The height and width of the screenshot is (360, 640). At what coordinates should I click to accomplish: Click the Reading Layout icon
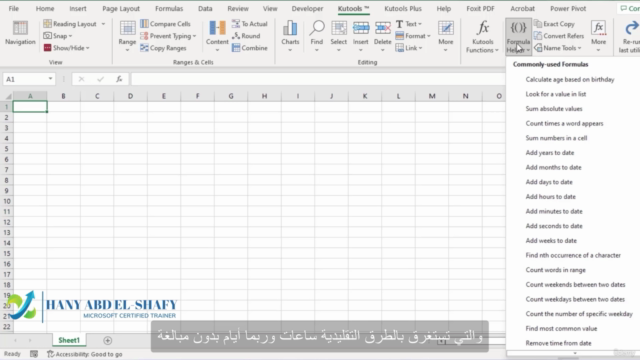click(x=47, y=24)
